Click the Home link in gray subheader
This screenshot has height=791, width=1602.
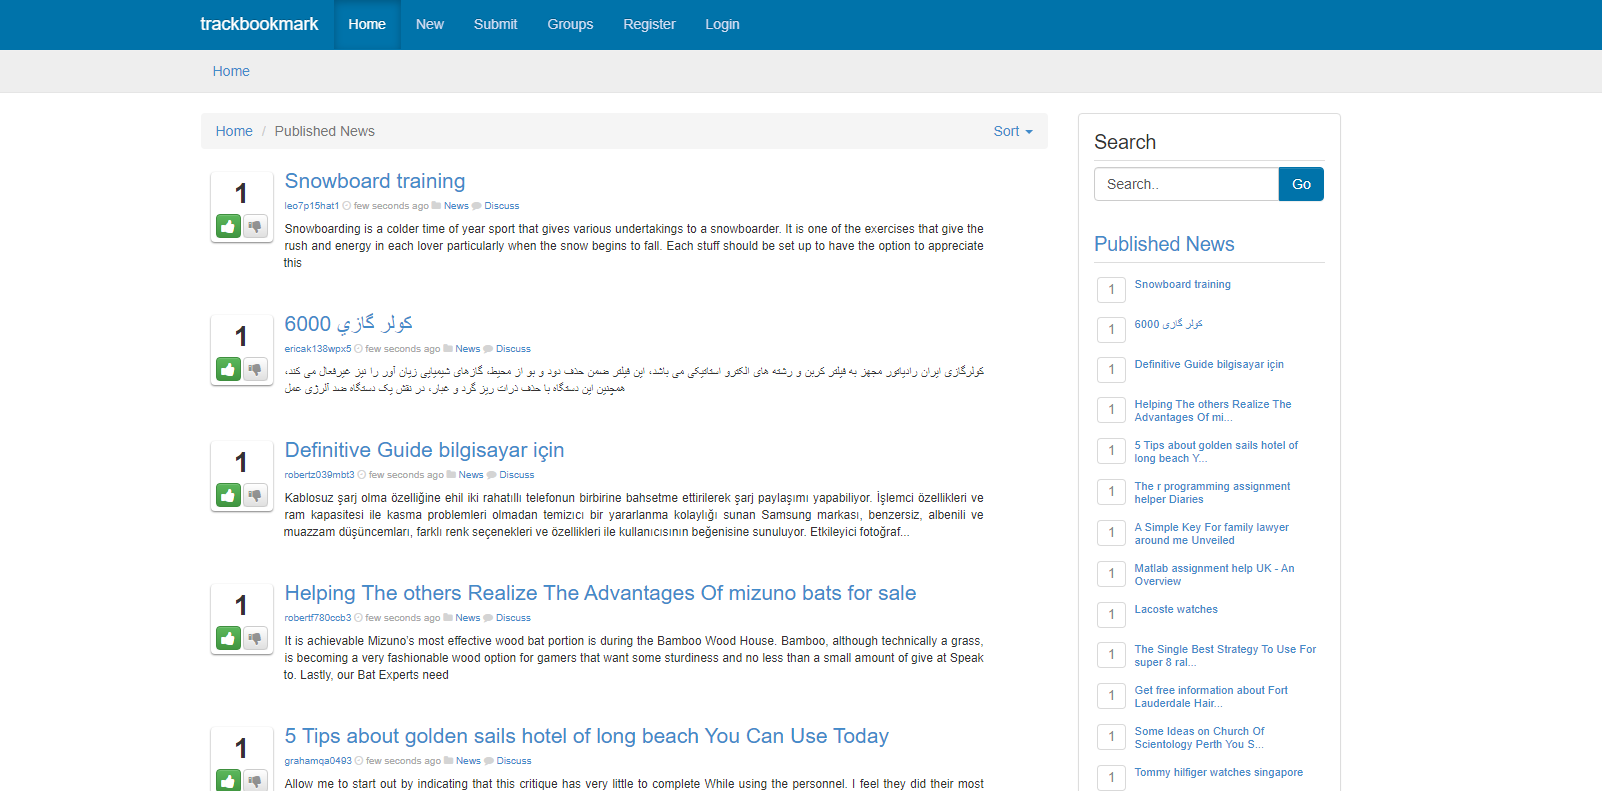[x=231, y=71]
